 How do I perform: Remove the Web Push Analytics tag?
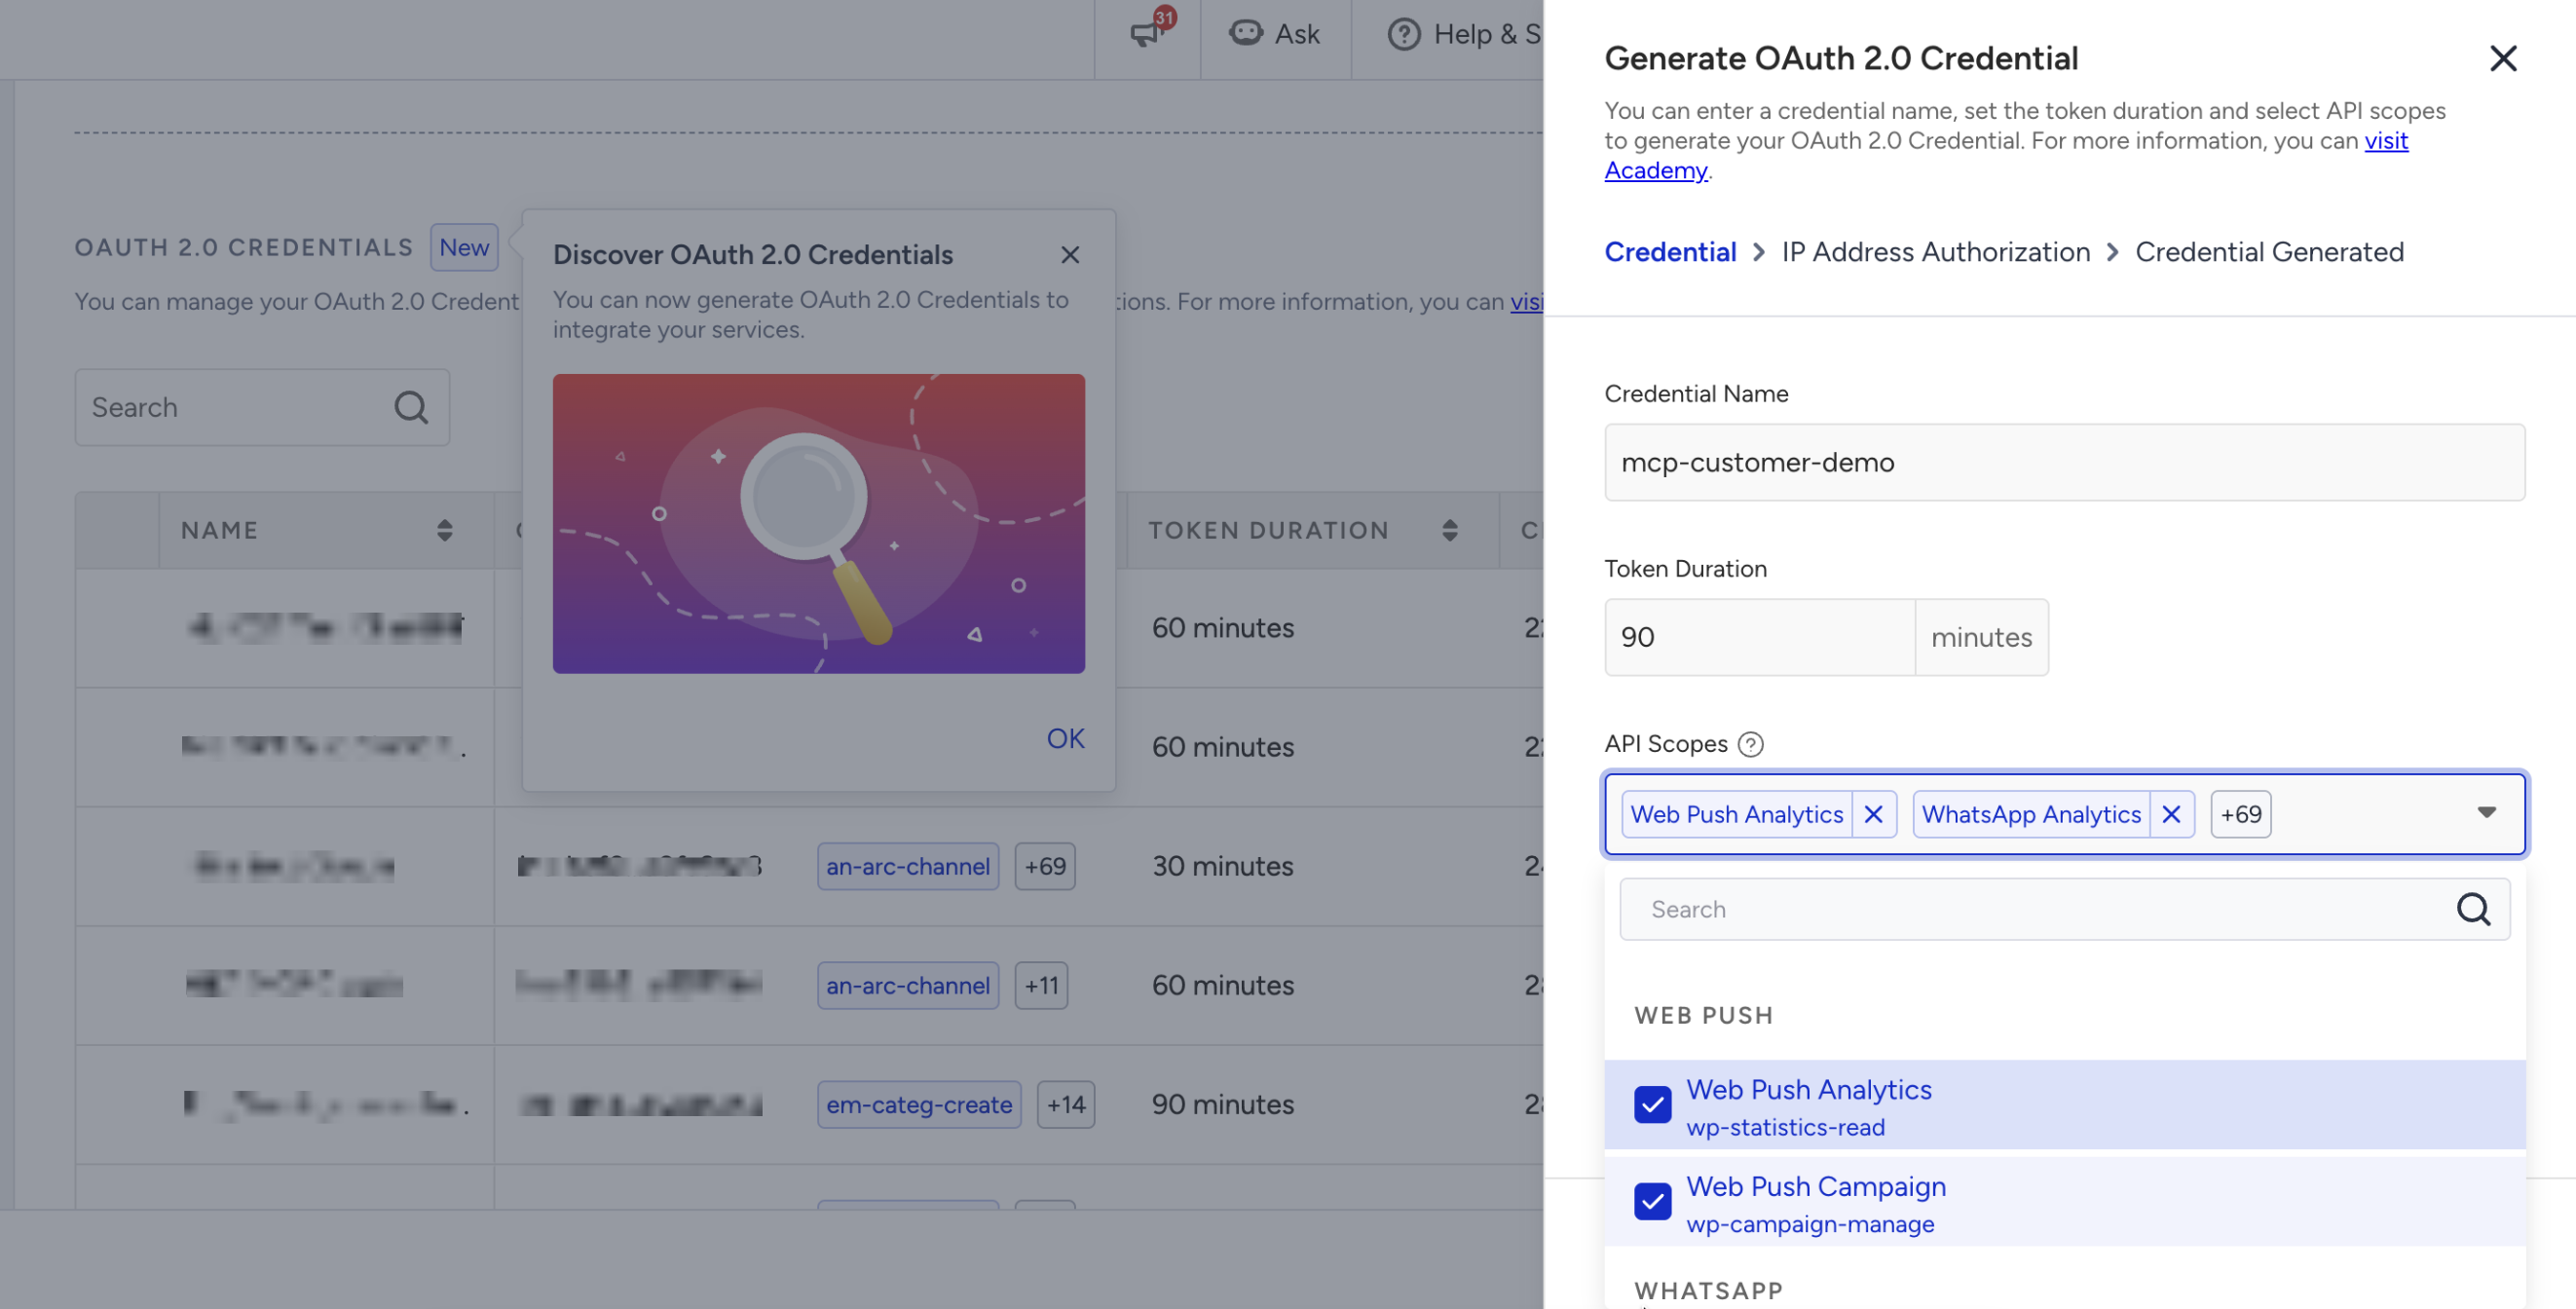click(1873, 814)
